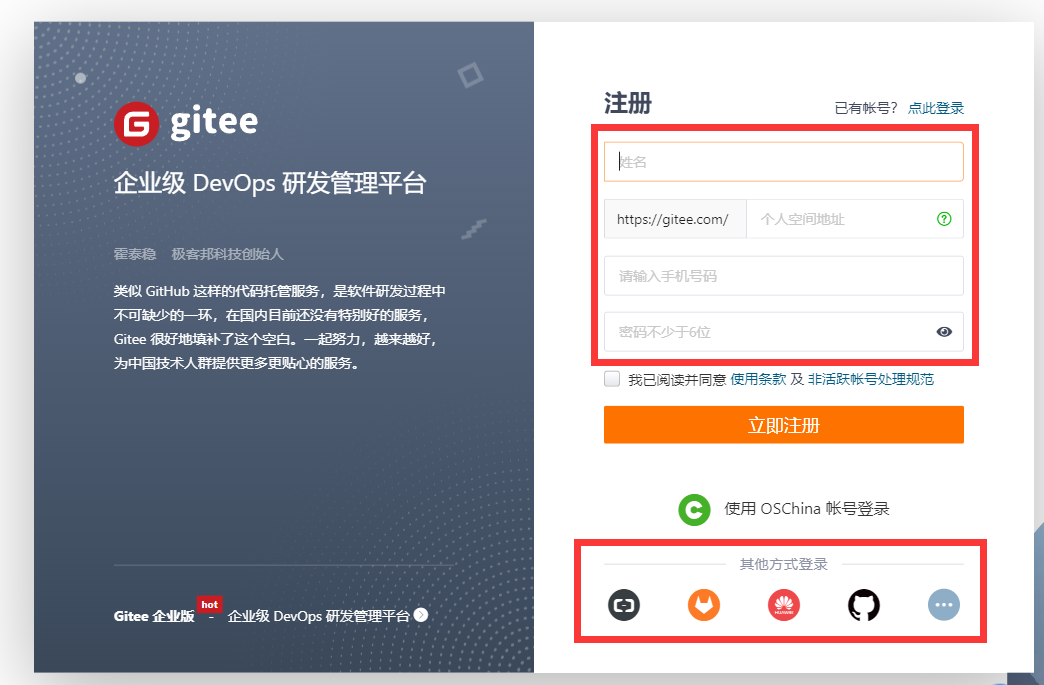1044x685 pixels.
Task: Open the 点此登录 link
Action: (x=935, y=108)
